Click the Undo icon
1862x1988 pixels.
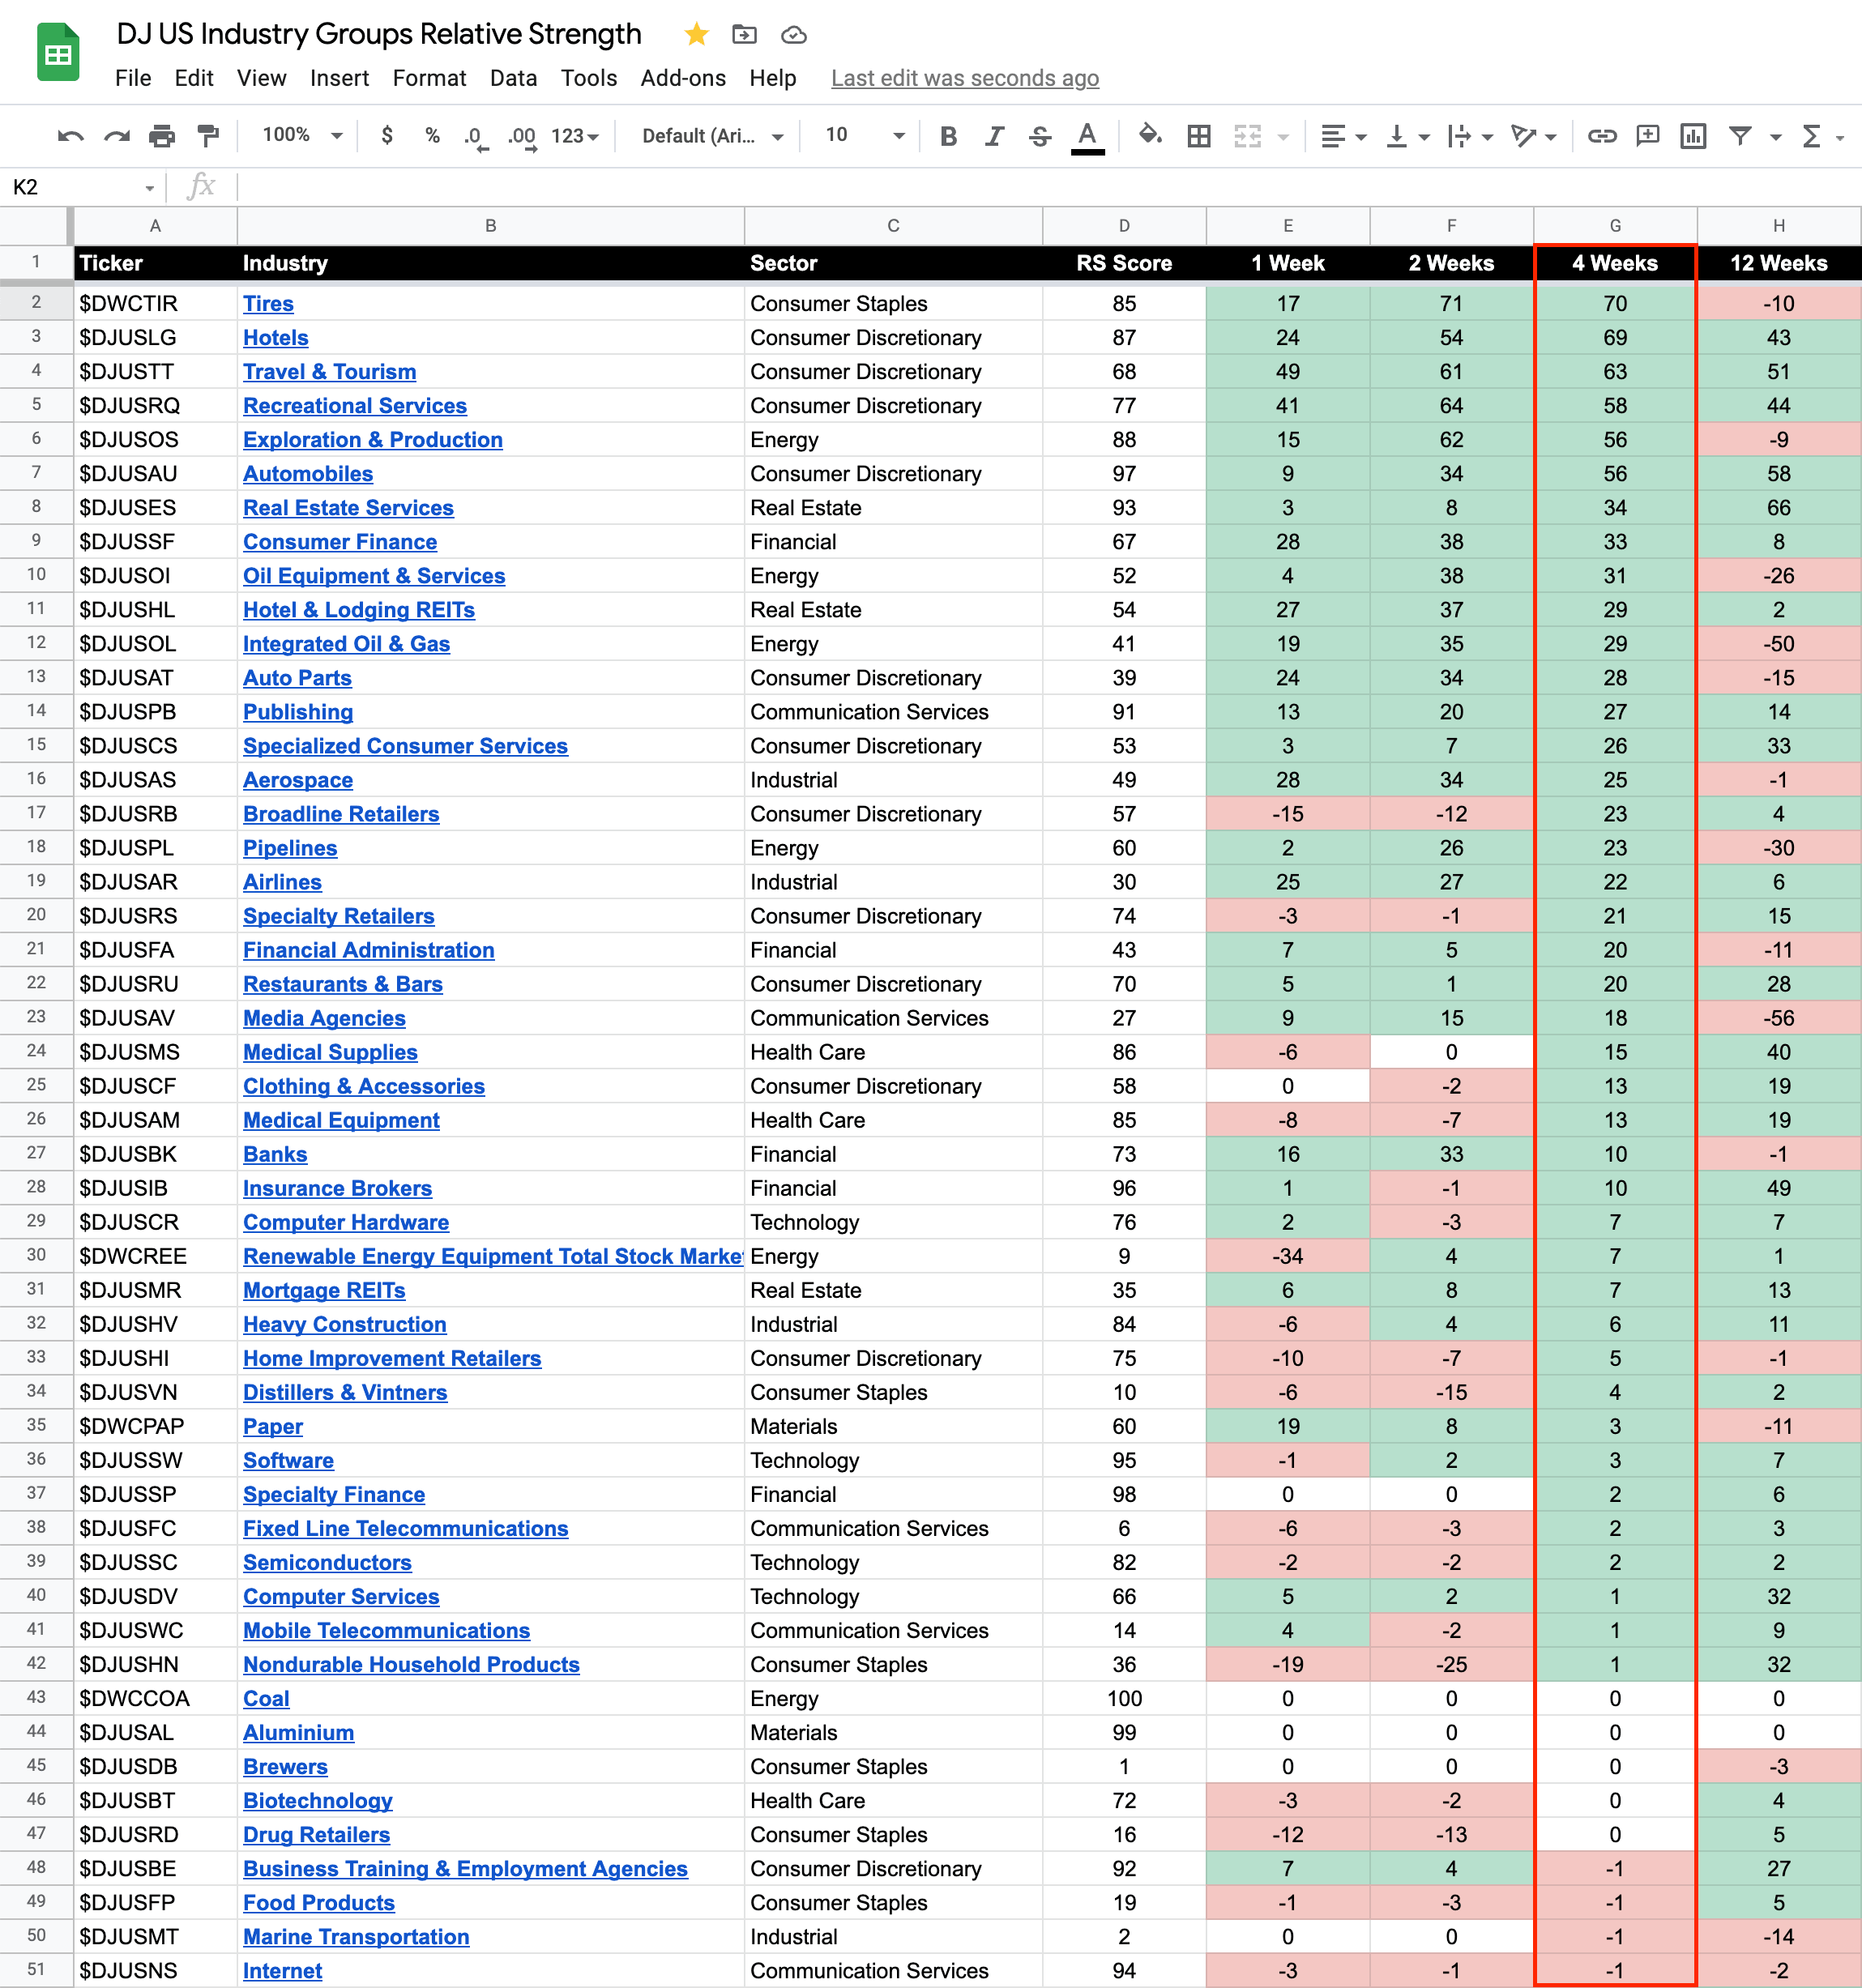coord(70,136)
